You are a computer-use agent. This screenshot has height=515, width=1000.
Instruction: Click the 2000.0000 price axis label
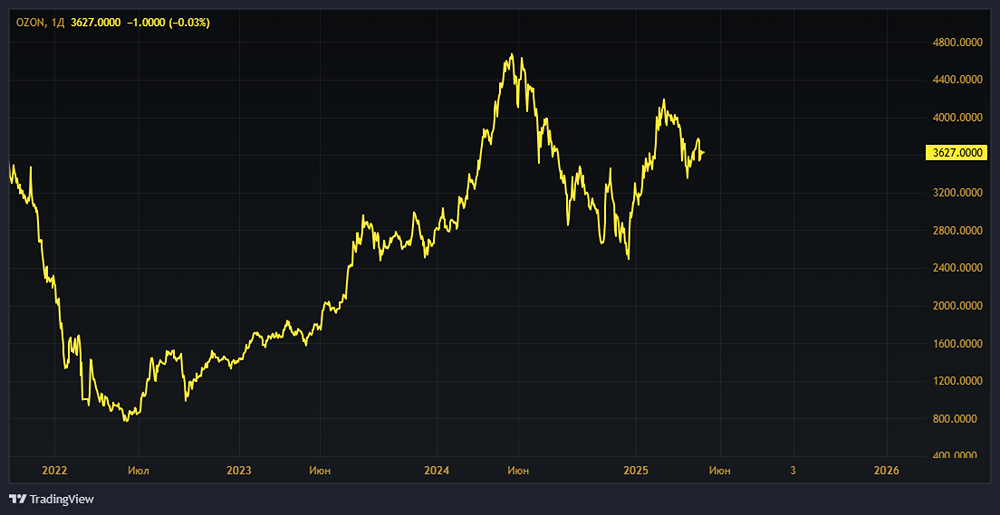pyautogui.click(x=956, y=306)
